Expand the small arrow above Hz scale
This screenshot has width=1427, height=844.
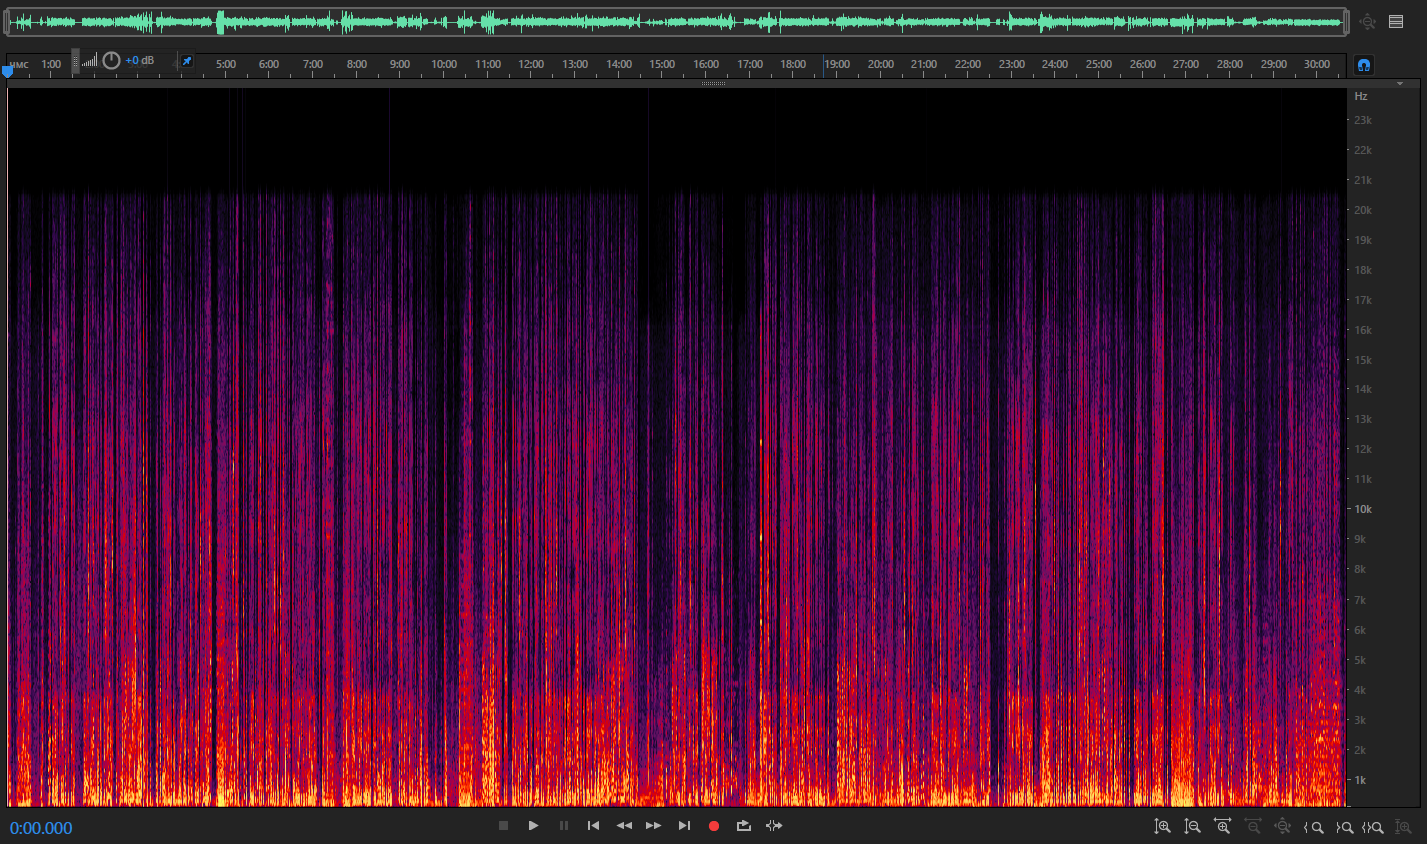point(1400,84)
